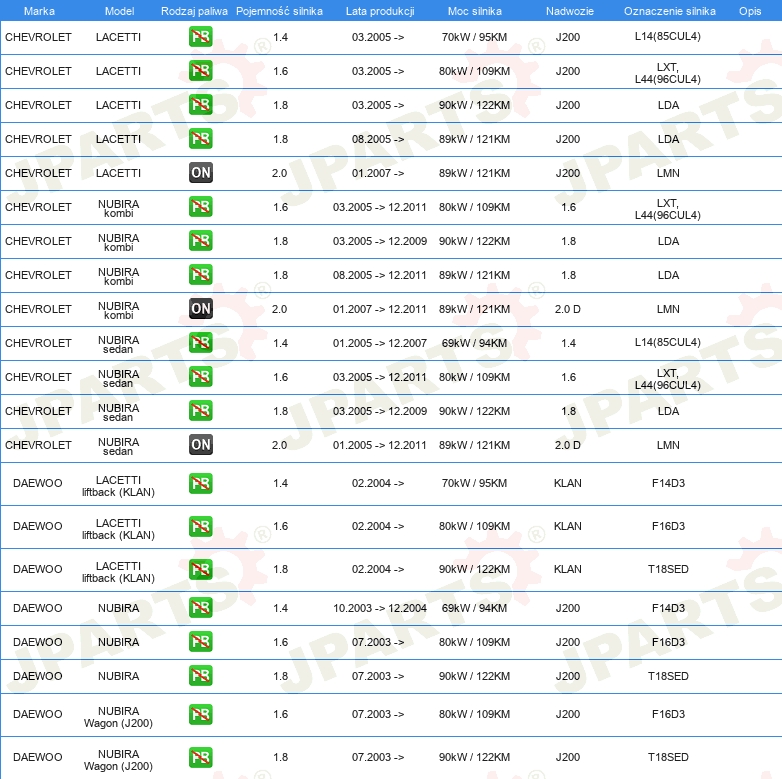Click T18SED engine code in Lacetti liftback row

(668, 569)
